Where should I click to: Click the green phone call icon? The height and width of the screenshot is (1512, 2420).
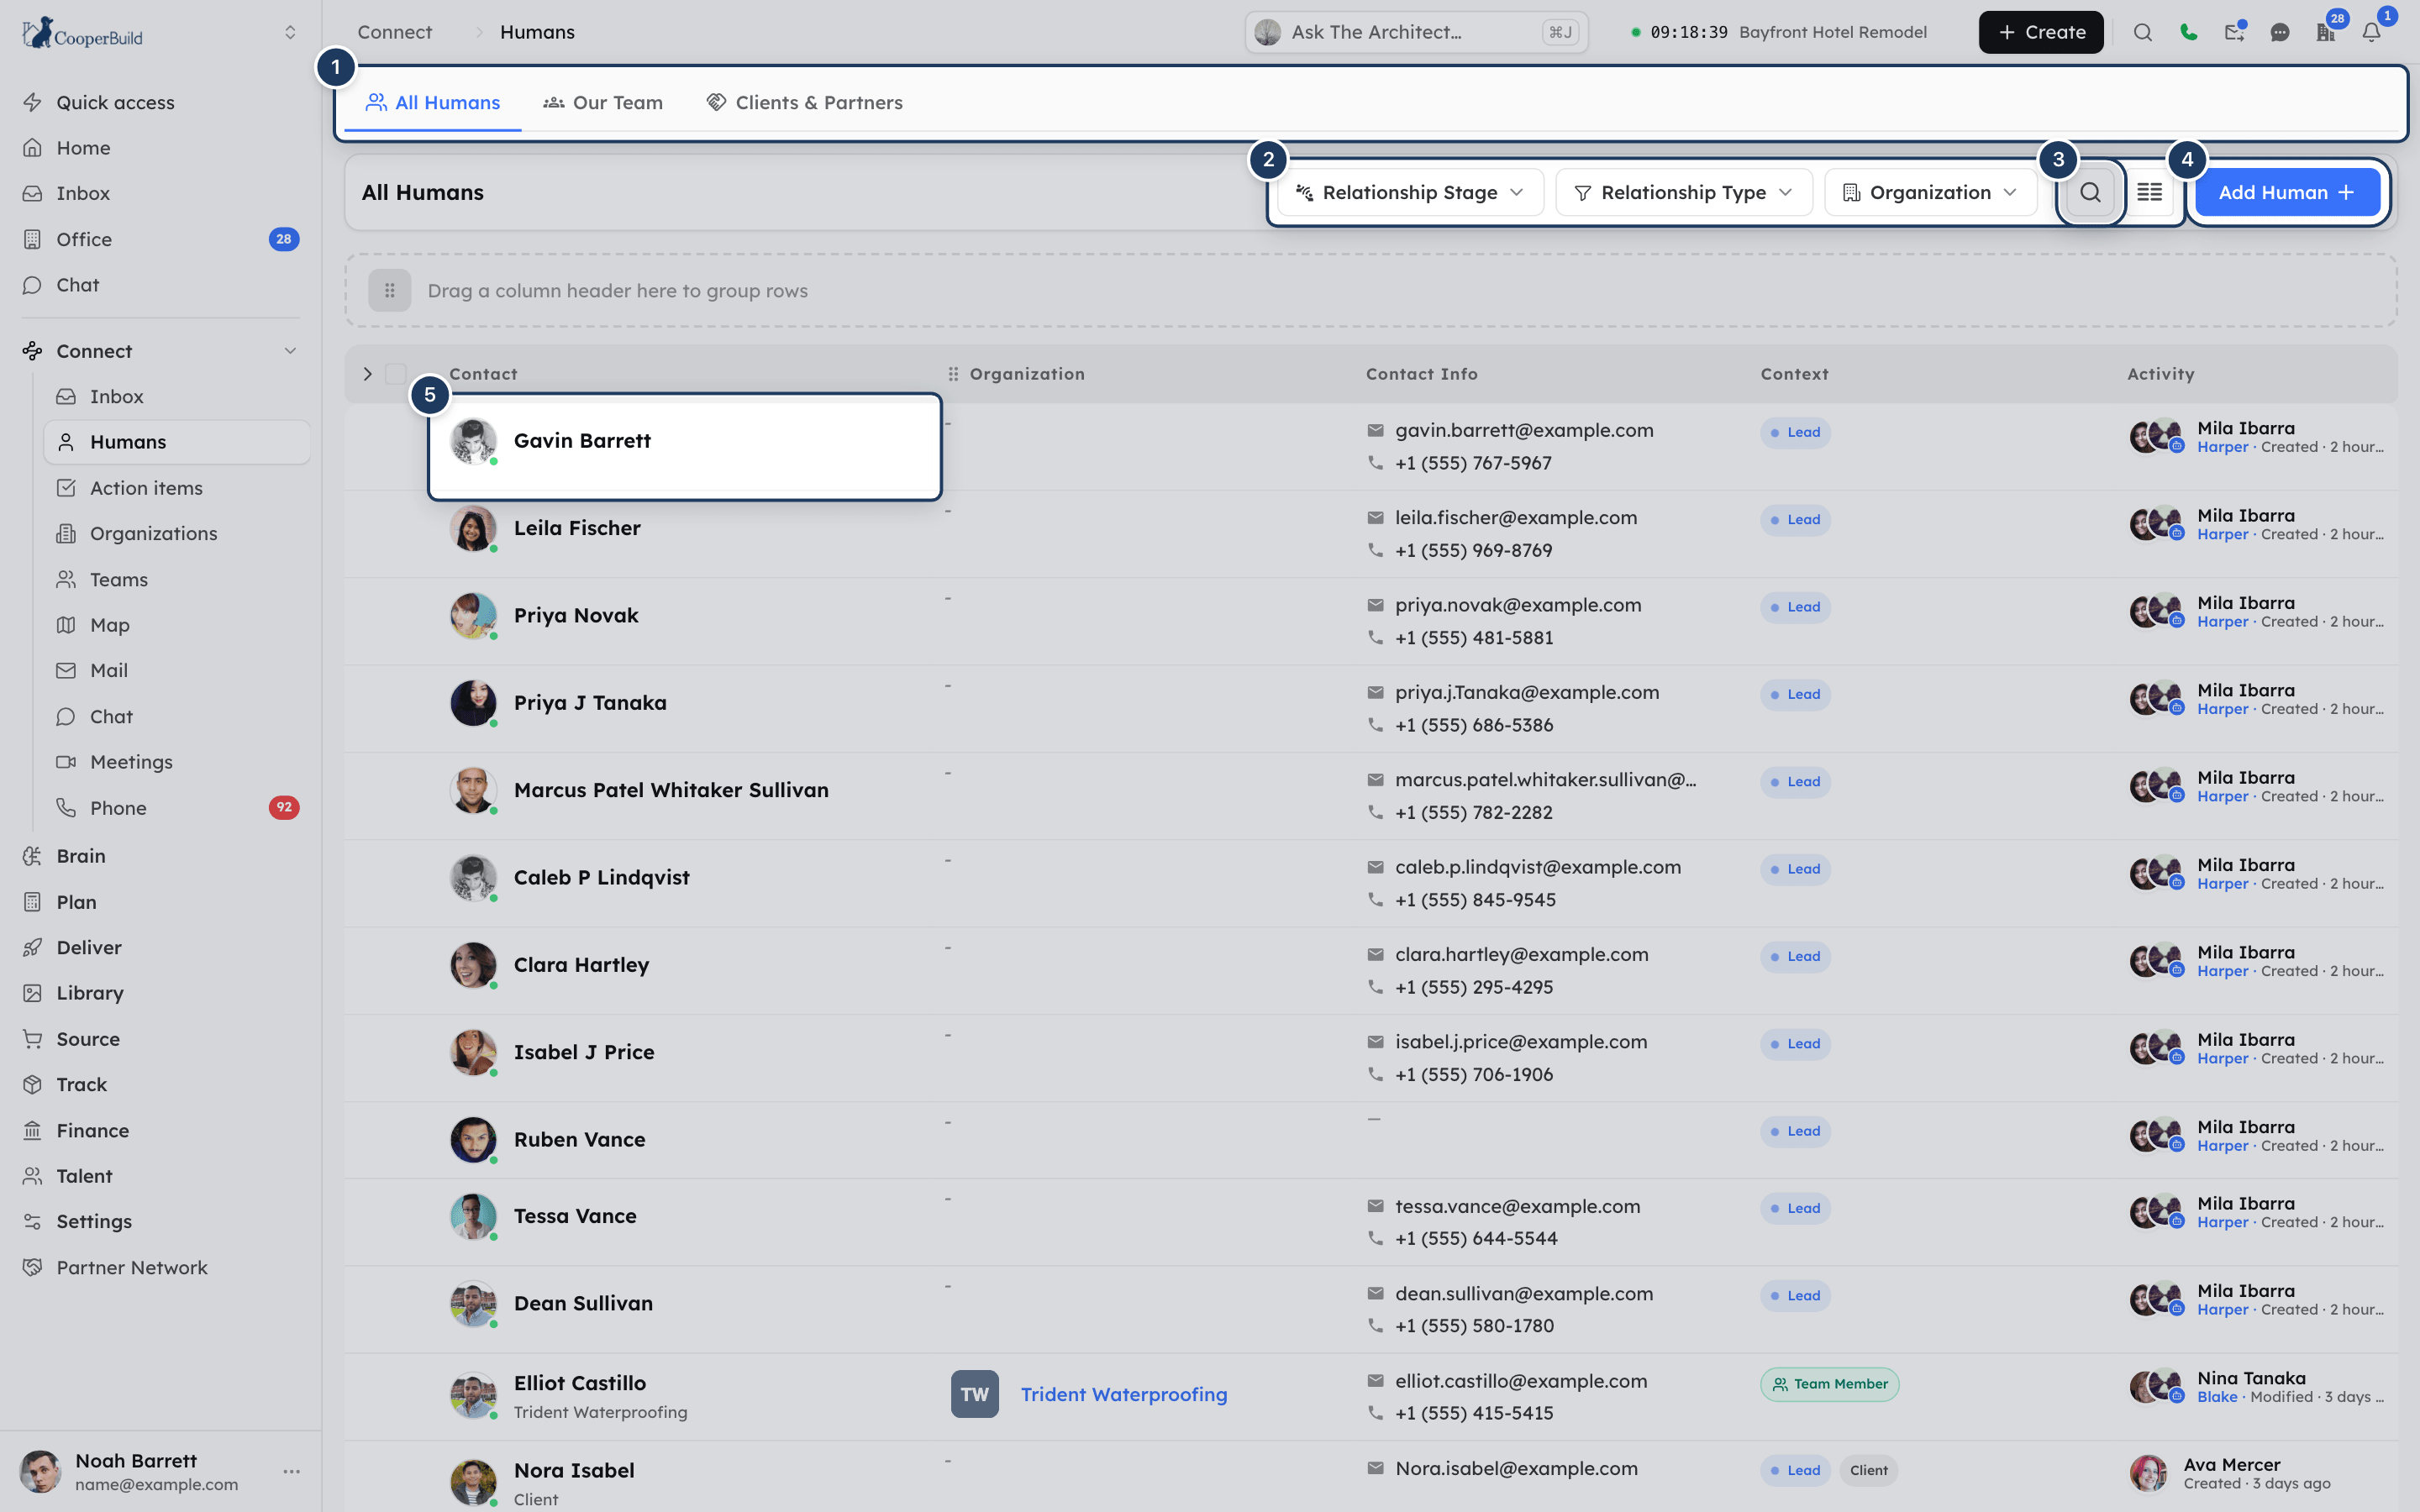[2188, 32]
